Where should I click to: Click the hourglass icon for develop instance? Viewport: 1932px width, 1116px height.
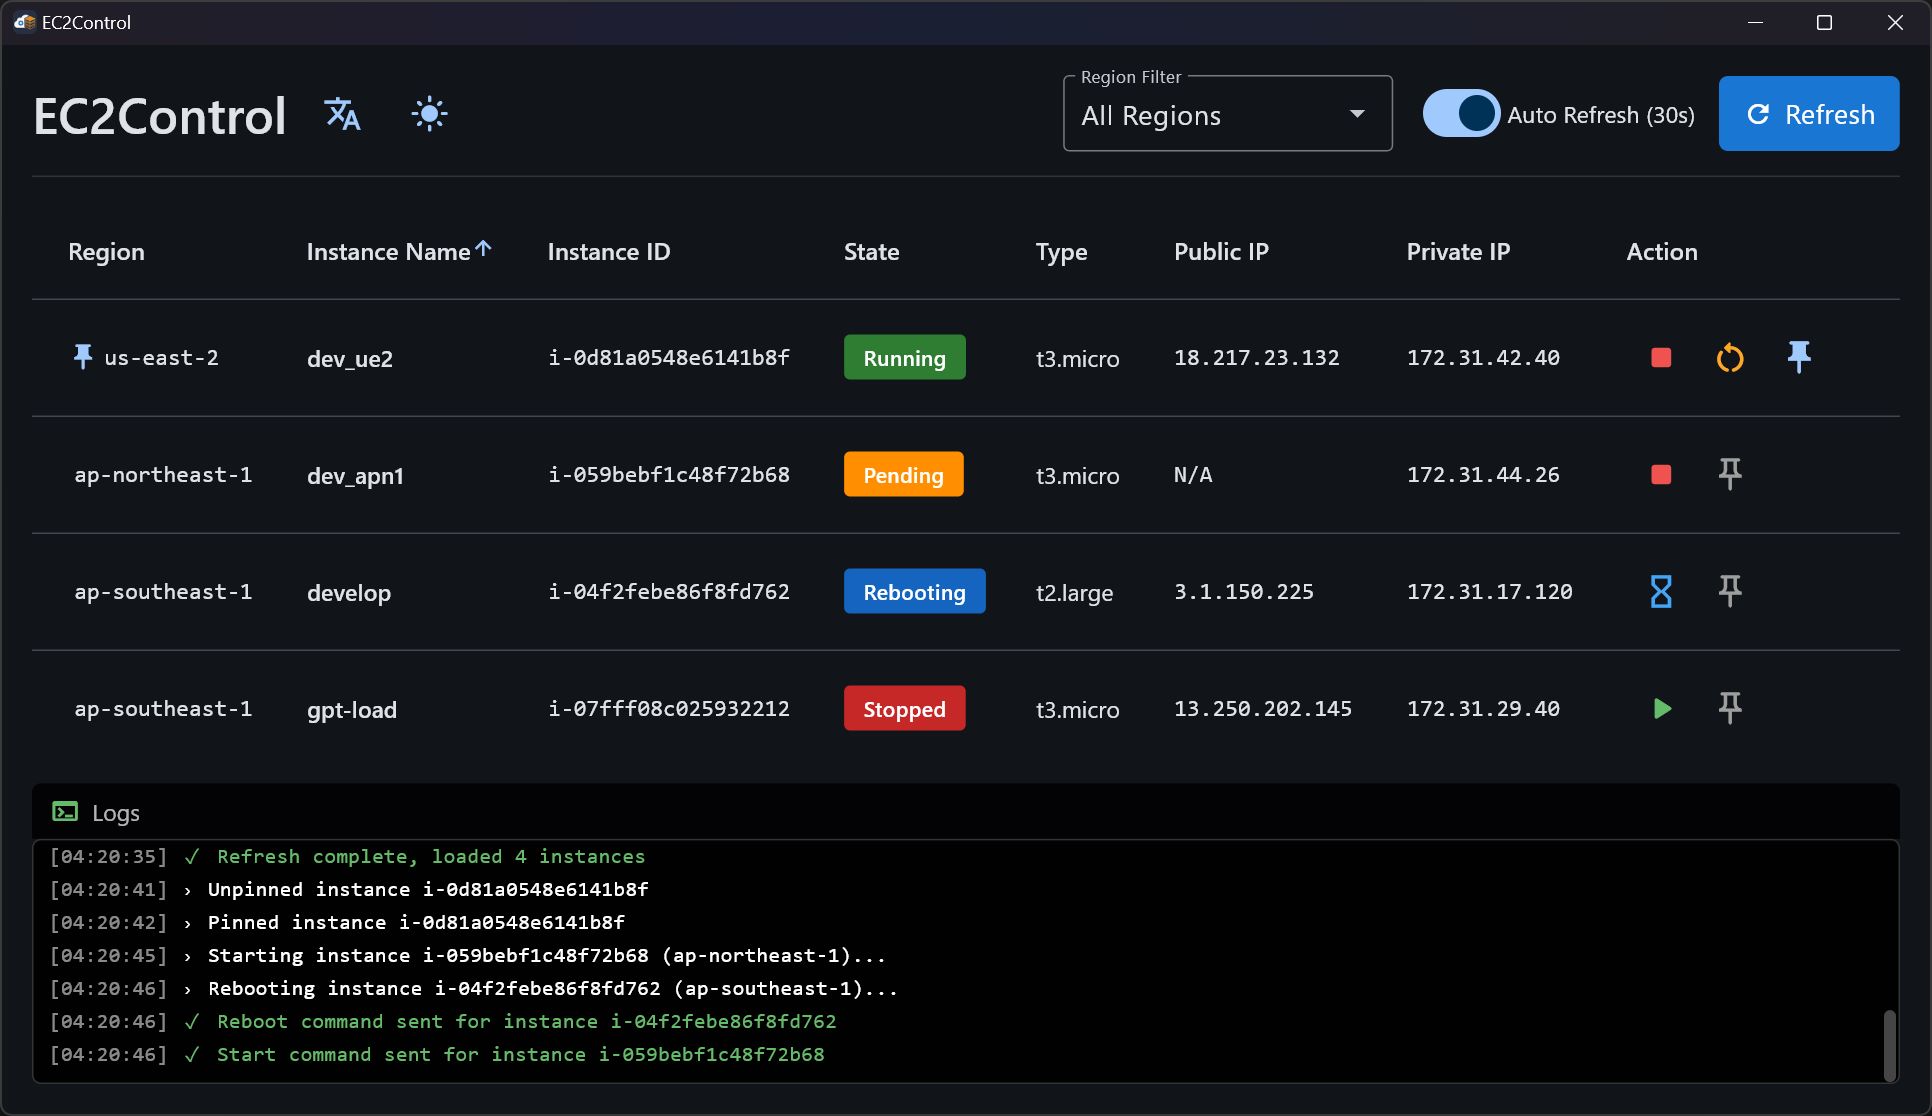tap(1661, 592)
